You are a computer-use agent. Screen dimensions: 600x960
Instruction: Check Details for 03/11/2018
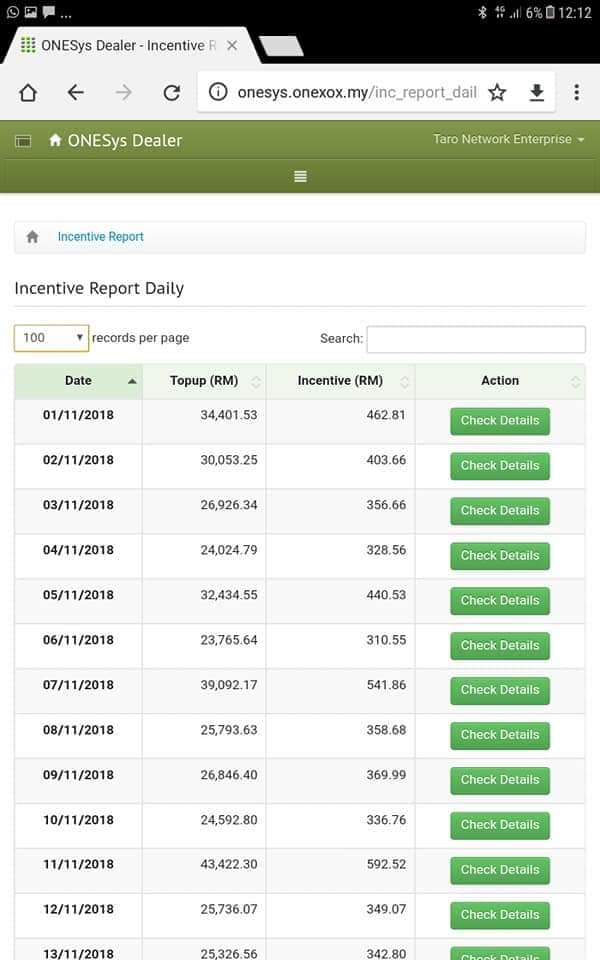click(500, 511)
